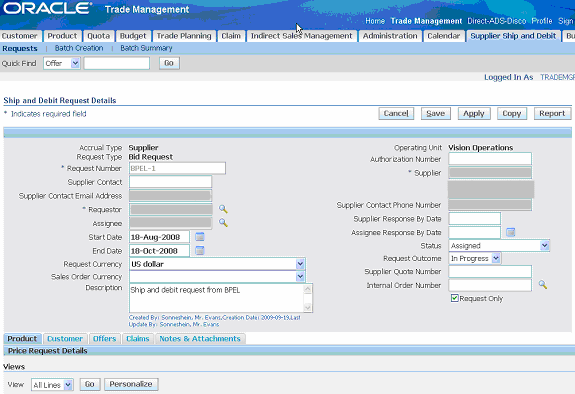The height and width of the screenshot is (394, 575).
Task: Open Indirect Sales Management tab
Action: click(x=301, y=36)
